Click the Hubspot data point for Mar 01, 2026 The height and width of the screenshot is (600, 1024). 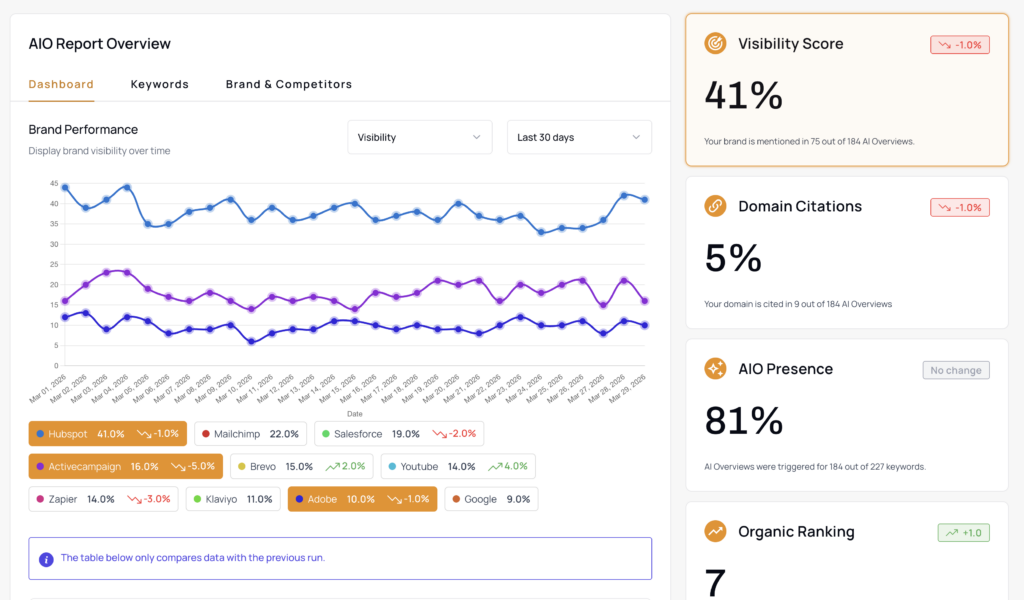tap(65, 187)
